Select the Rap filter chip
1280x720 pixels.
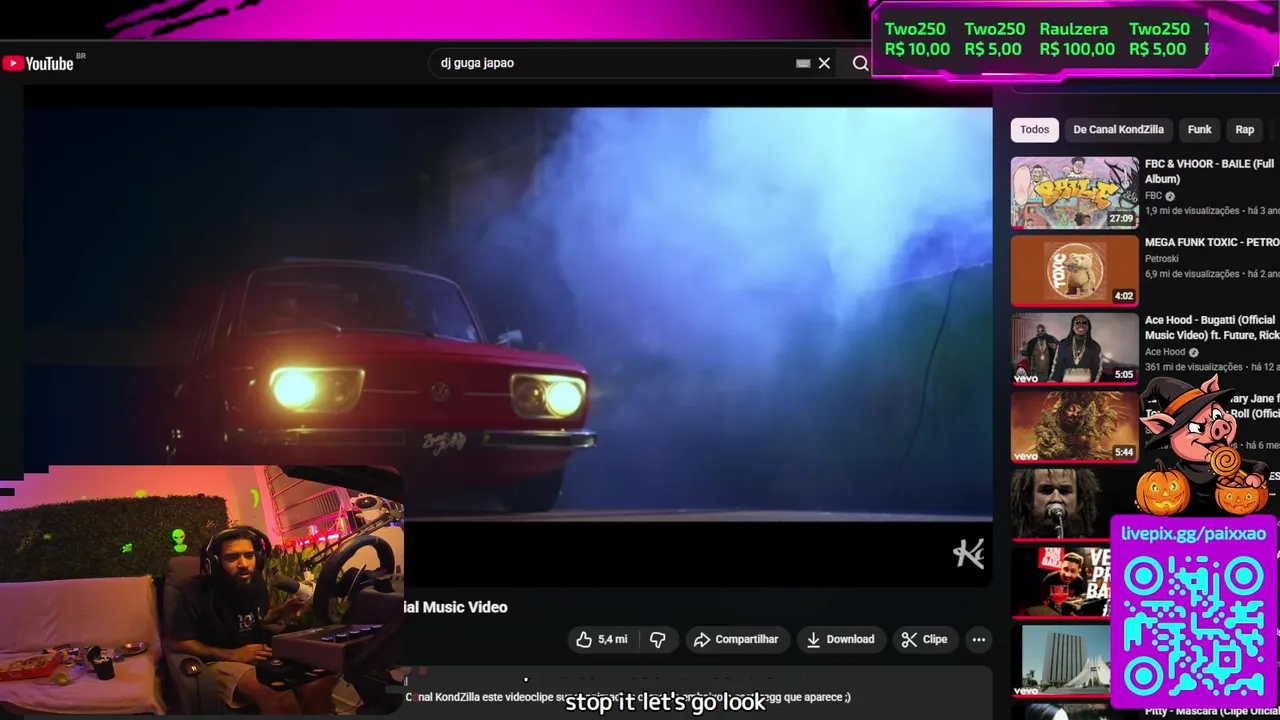[1244, 129]
